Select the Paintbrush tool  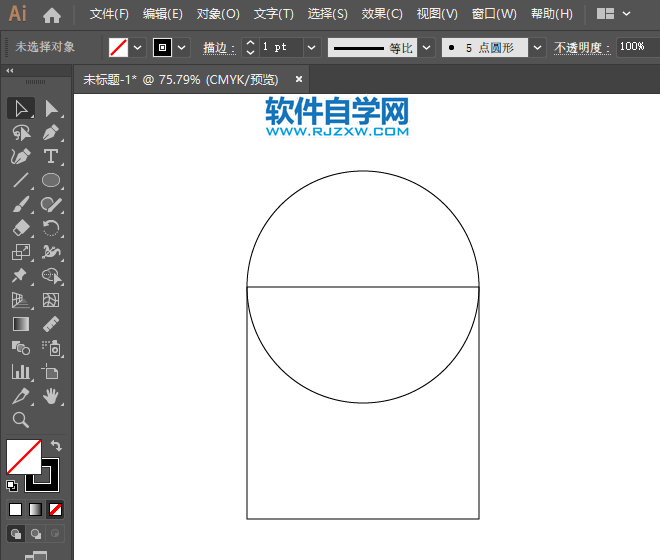[21, 205]
